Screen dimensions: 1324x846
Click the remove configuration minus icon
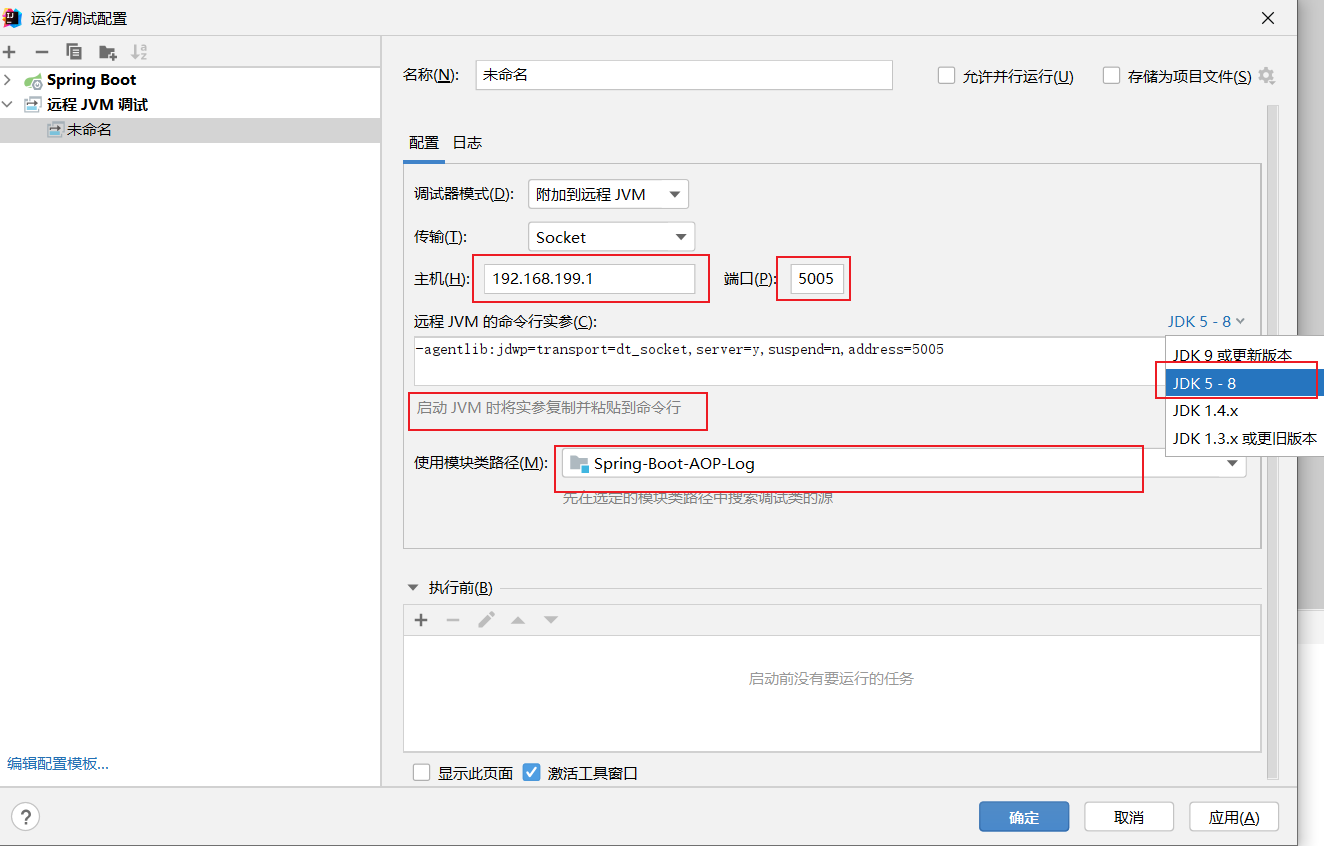tap(40, 51)
